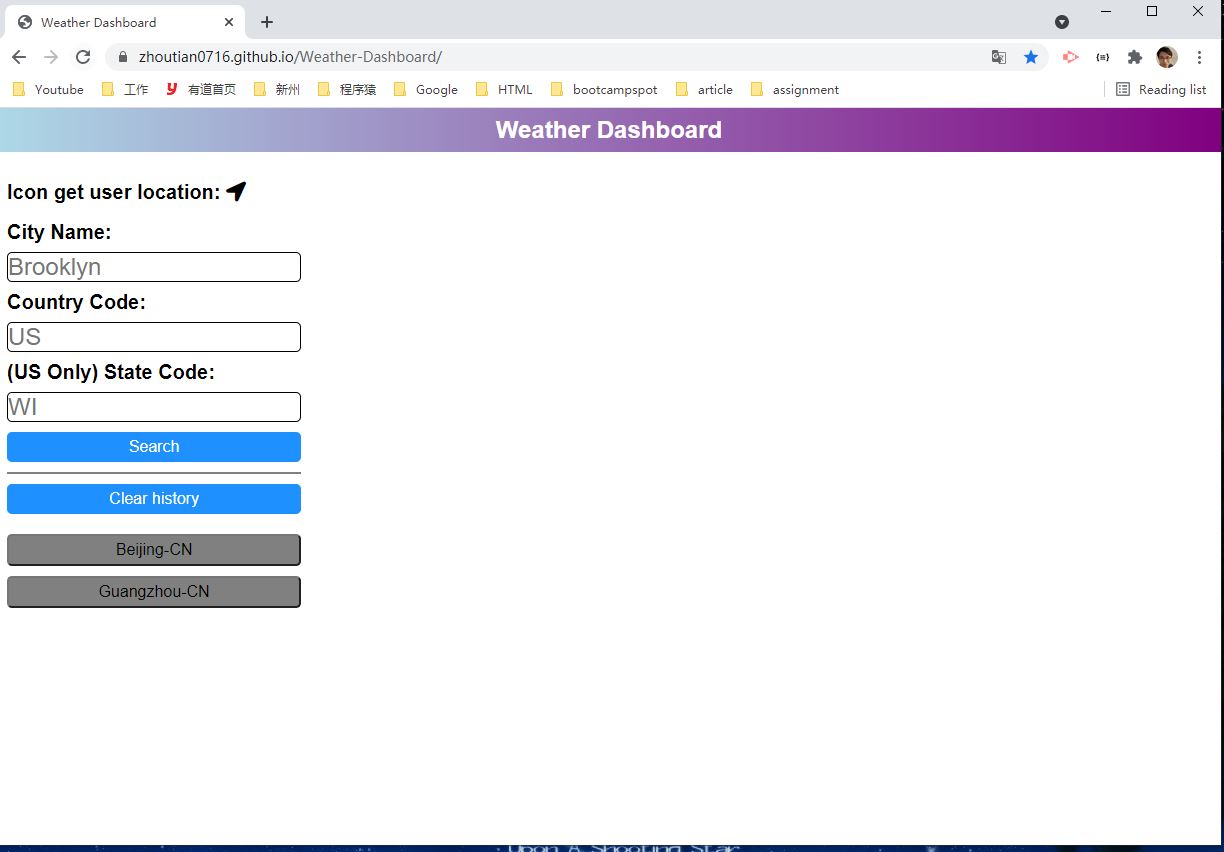Click the tab search dropdown arrow
This screenshot has width=1224, height=852.
1062,22
